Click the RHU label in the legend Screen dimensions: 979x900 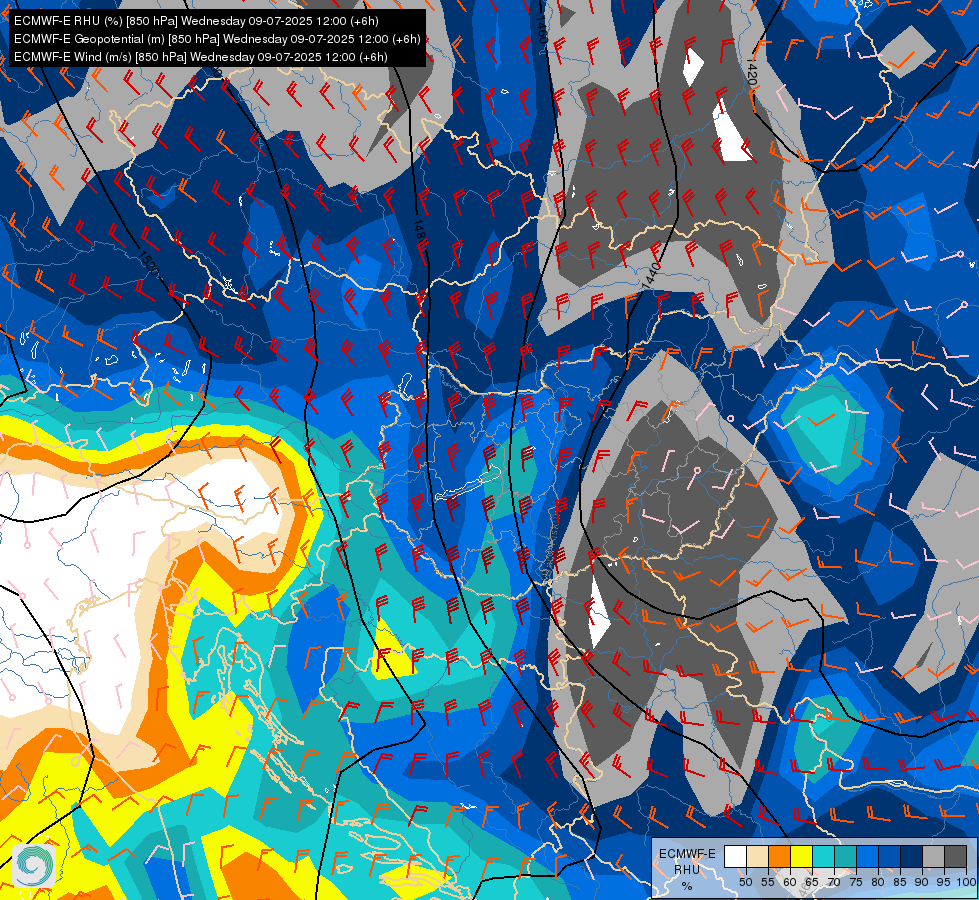pos(687,869)
